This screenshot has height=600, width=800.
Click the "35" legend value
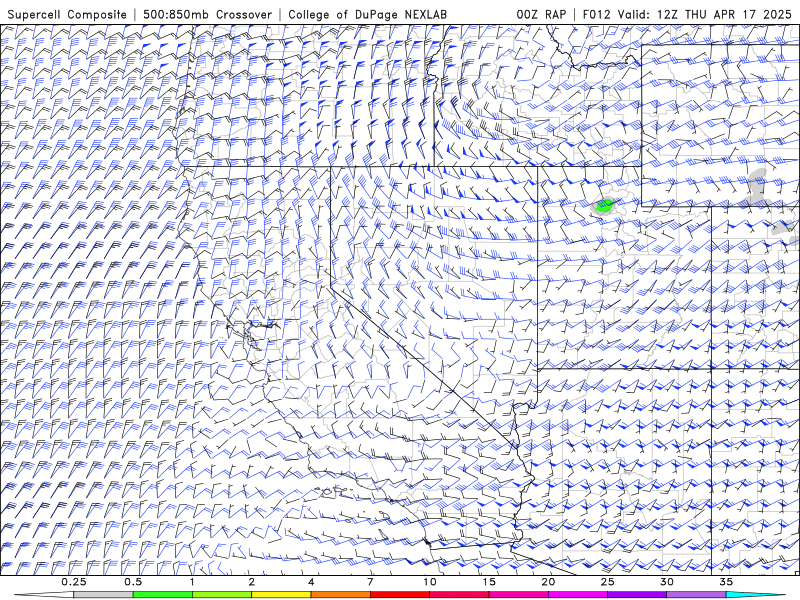(726, 582)
